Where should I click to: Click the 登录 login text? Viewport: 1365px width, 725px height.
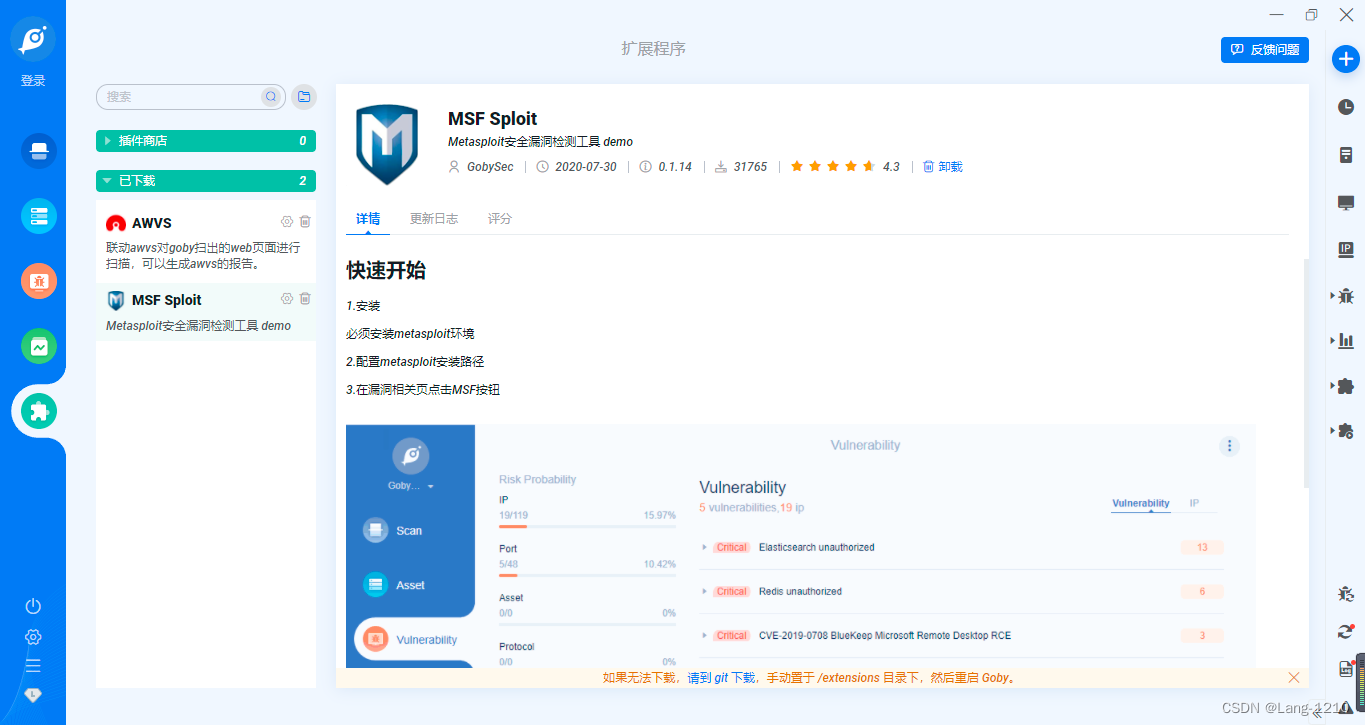(x=33, y=81)
